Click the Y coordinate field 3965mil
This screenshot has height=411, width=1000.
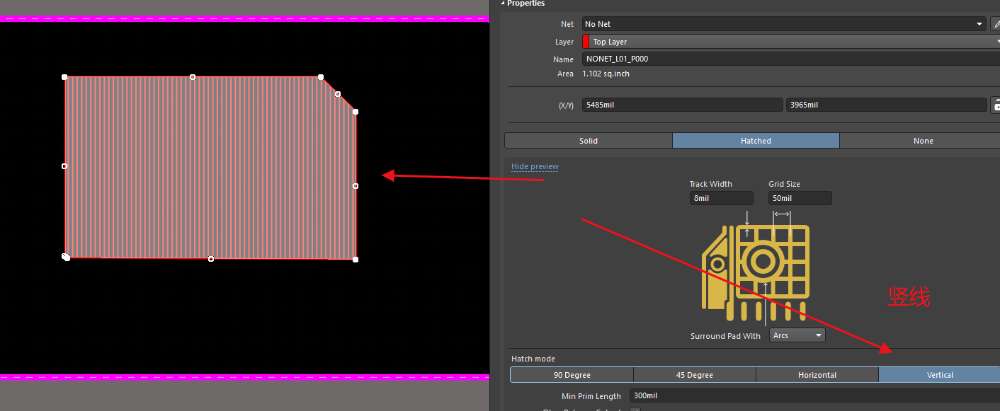(886, 105)
